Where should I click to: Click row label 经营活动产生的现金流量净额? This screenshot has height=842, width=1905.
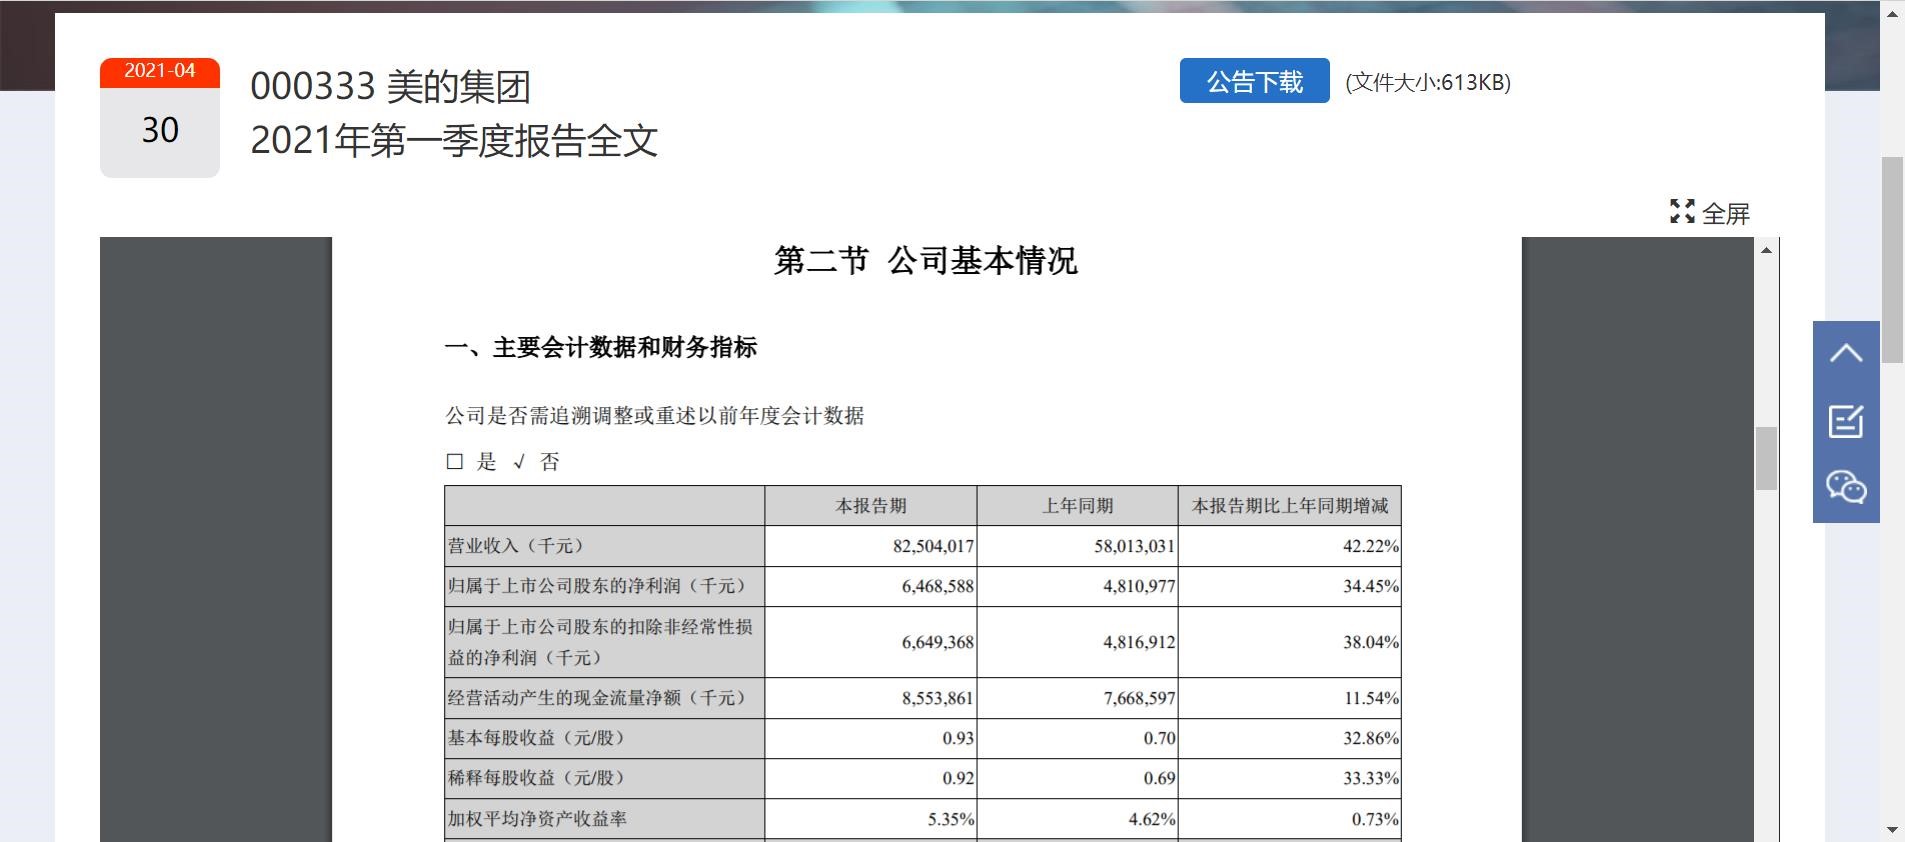click(x=597, y=698)
